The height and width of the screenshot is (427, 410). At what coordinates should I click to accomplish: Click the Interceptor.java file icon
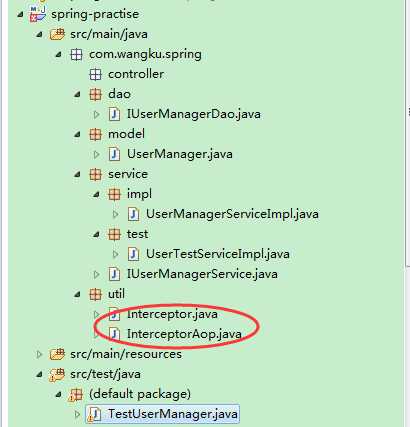click(x=114, y=314)
